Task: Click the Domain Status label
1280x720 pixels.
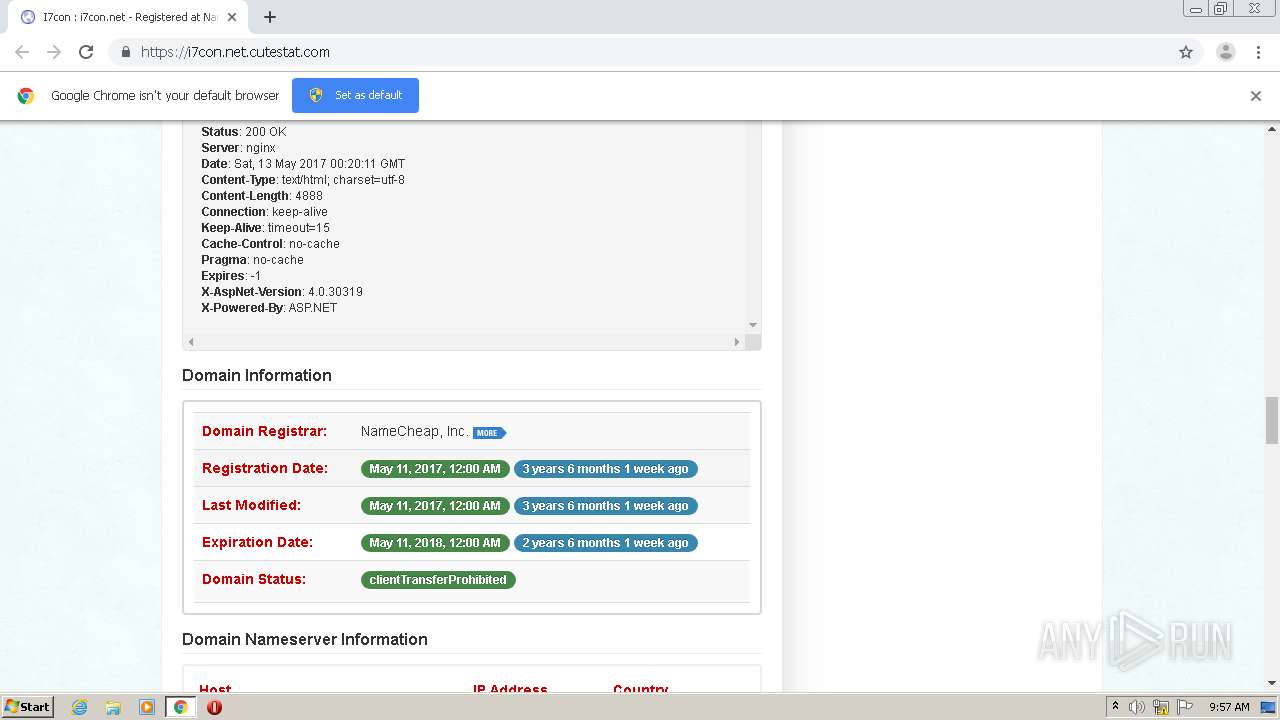Action: (x=254, y=579)
